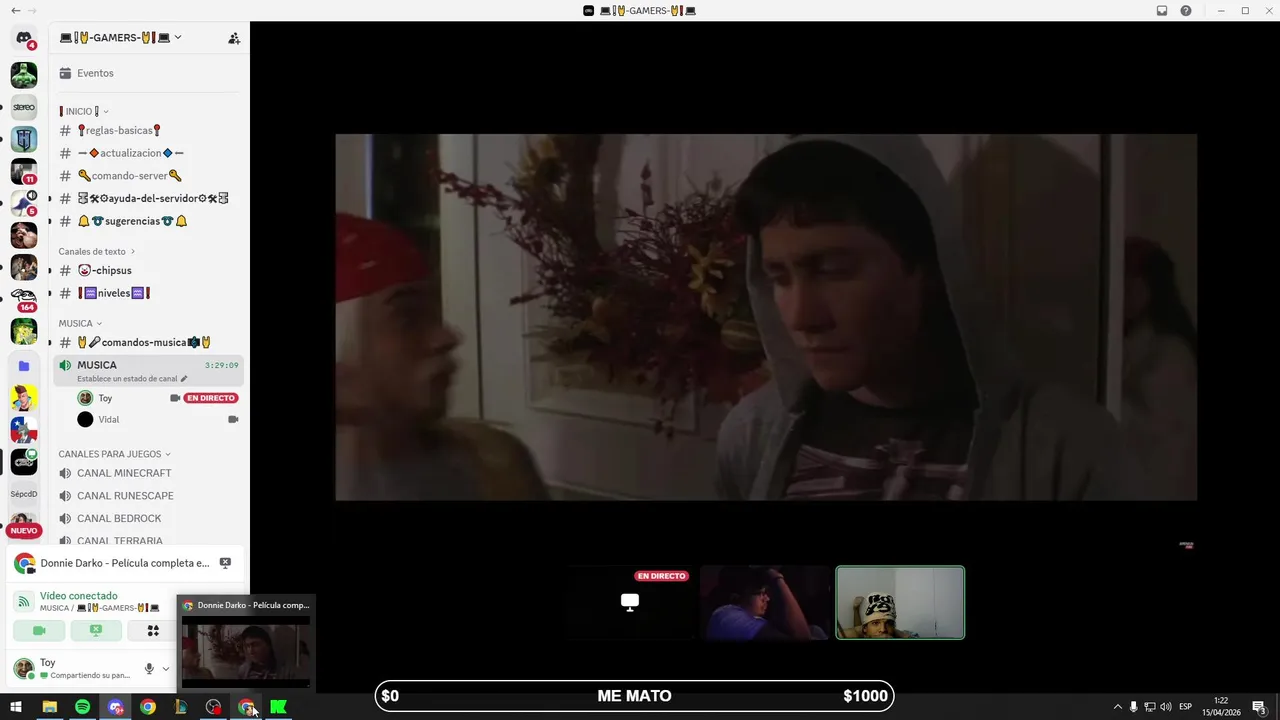The width and height of the screenshot is (1280, 720).
Task: Toggle screen share button in voice panel
Action: (96, 630)
